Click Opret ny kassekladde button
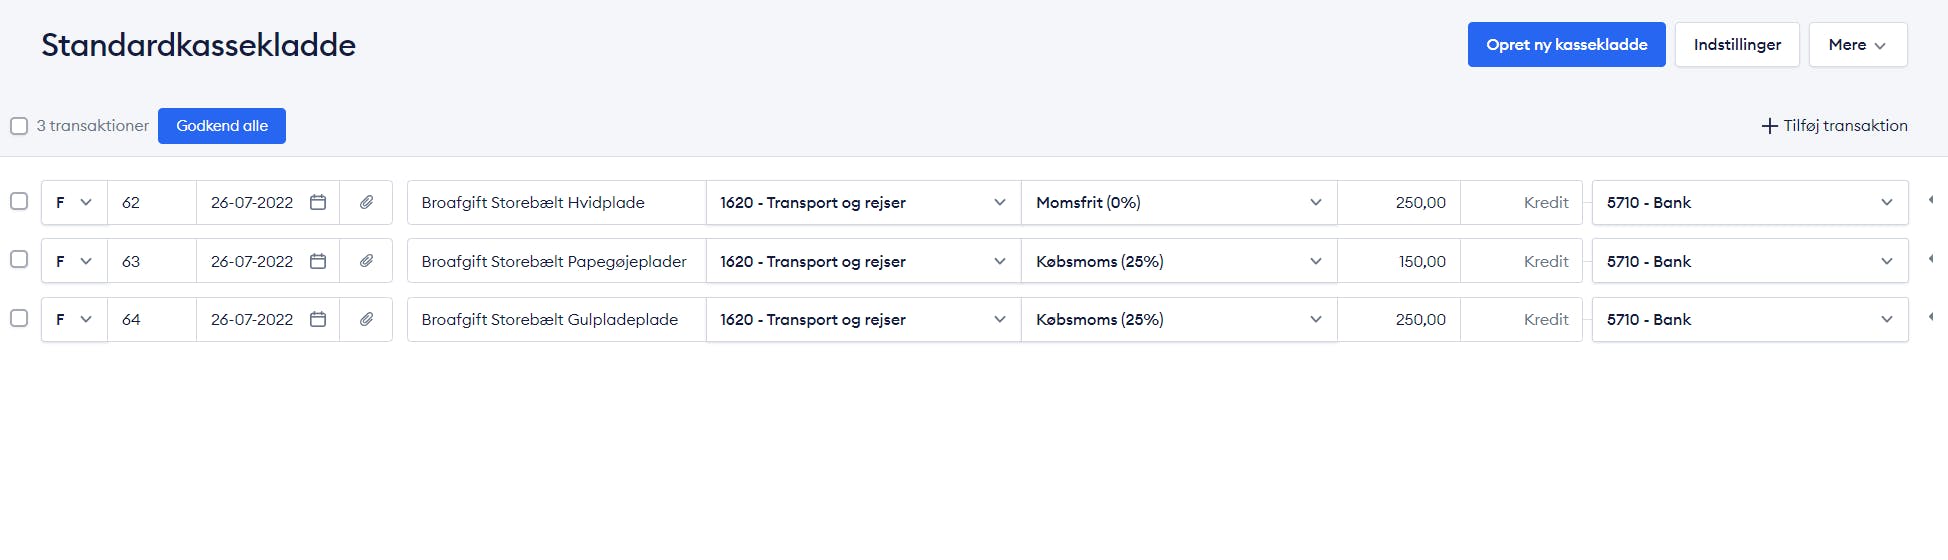 [1566, 45]
